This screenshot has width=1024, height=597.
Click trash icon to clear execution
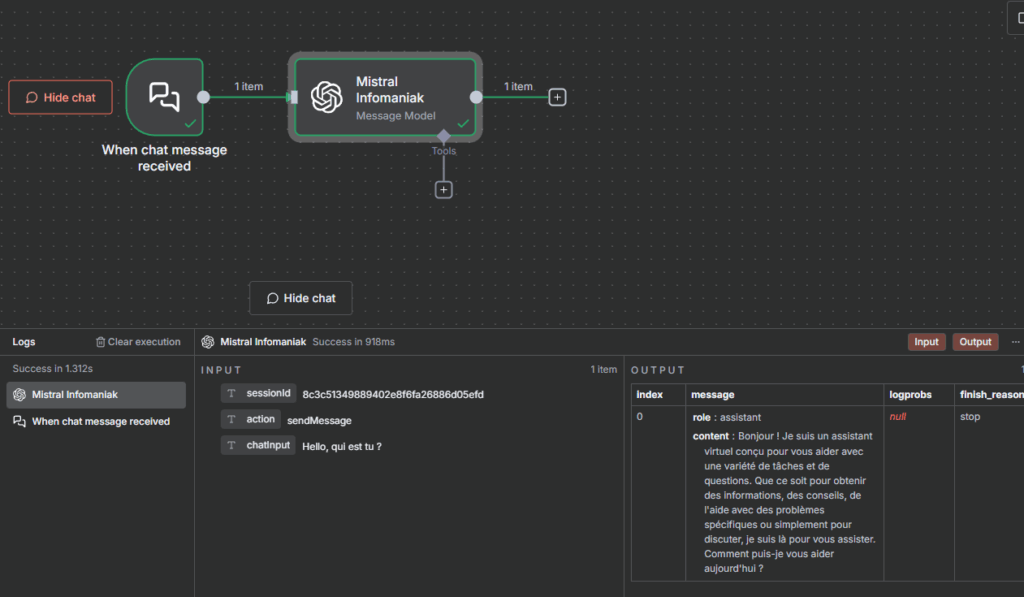(x=100, y=342)
